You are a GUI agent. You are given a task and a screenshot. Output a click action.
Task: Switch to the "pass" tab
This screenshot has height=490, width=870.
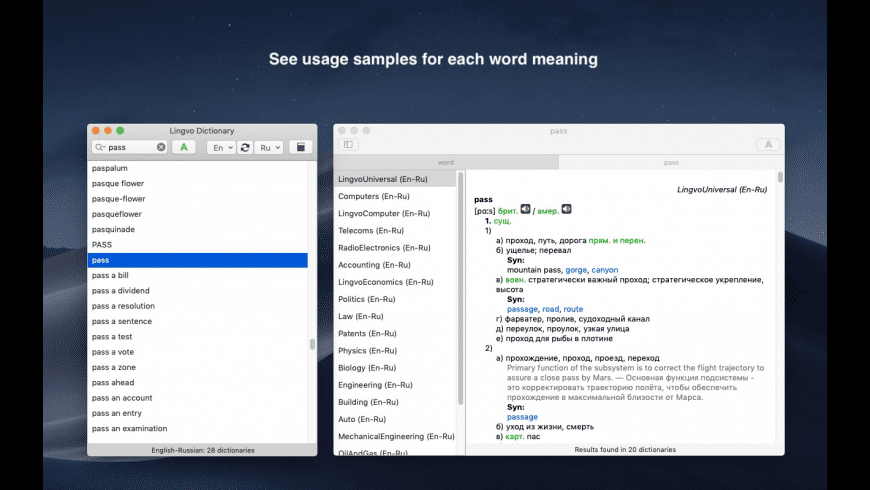(671, 162)
